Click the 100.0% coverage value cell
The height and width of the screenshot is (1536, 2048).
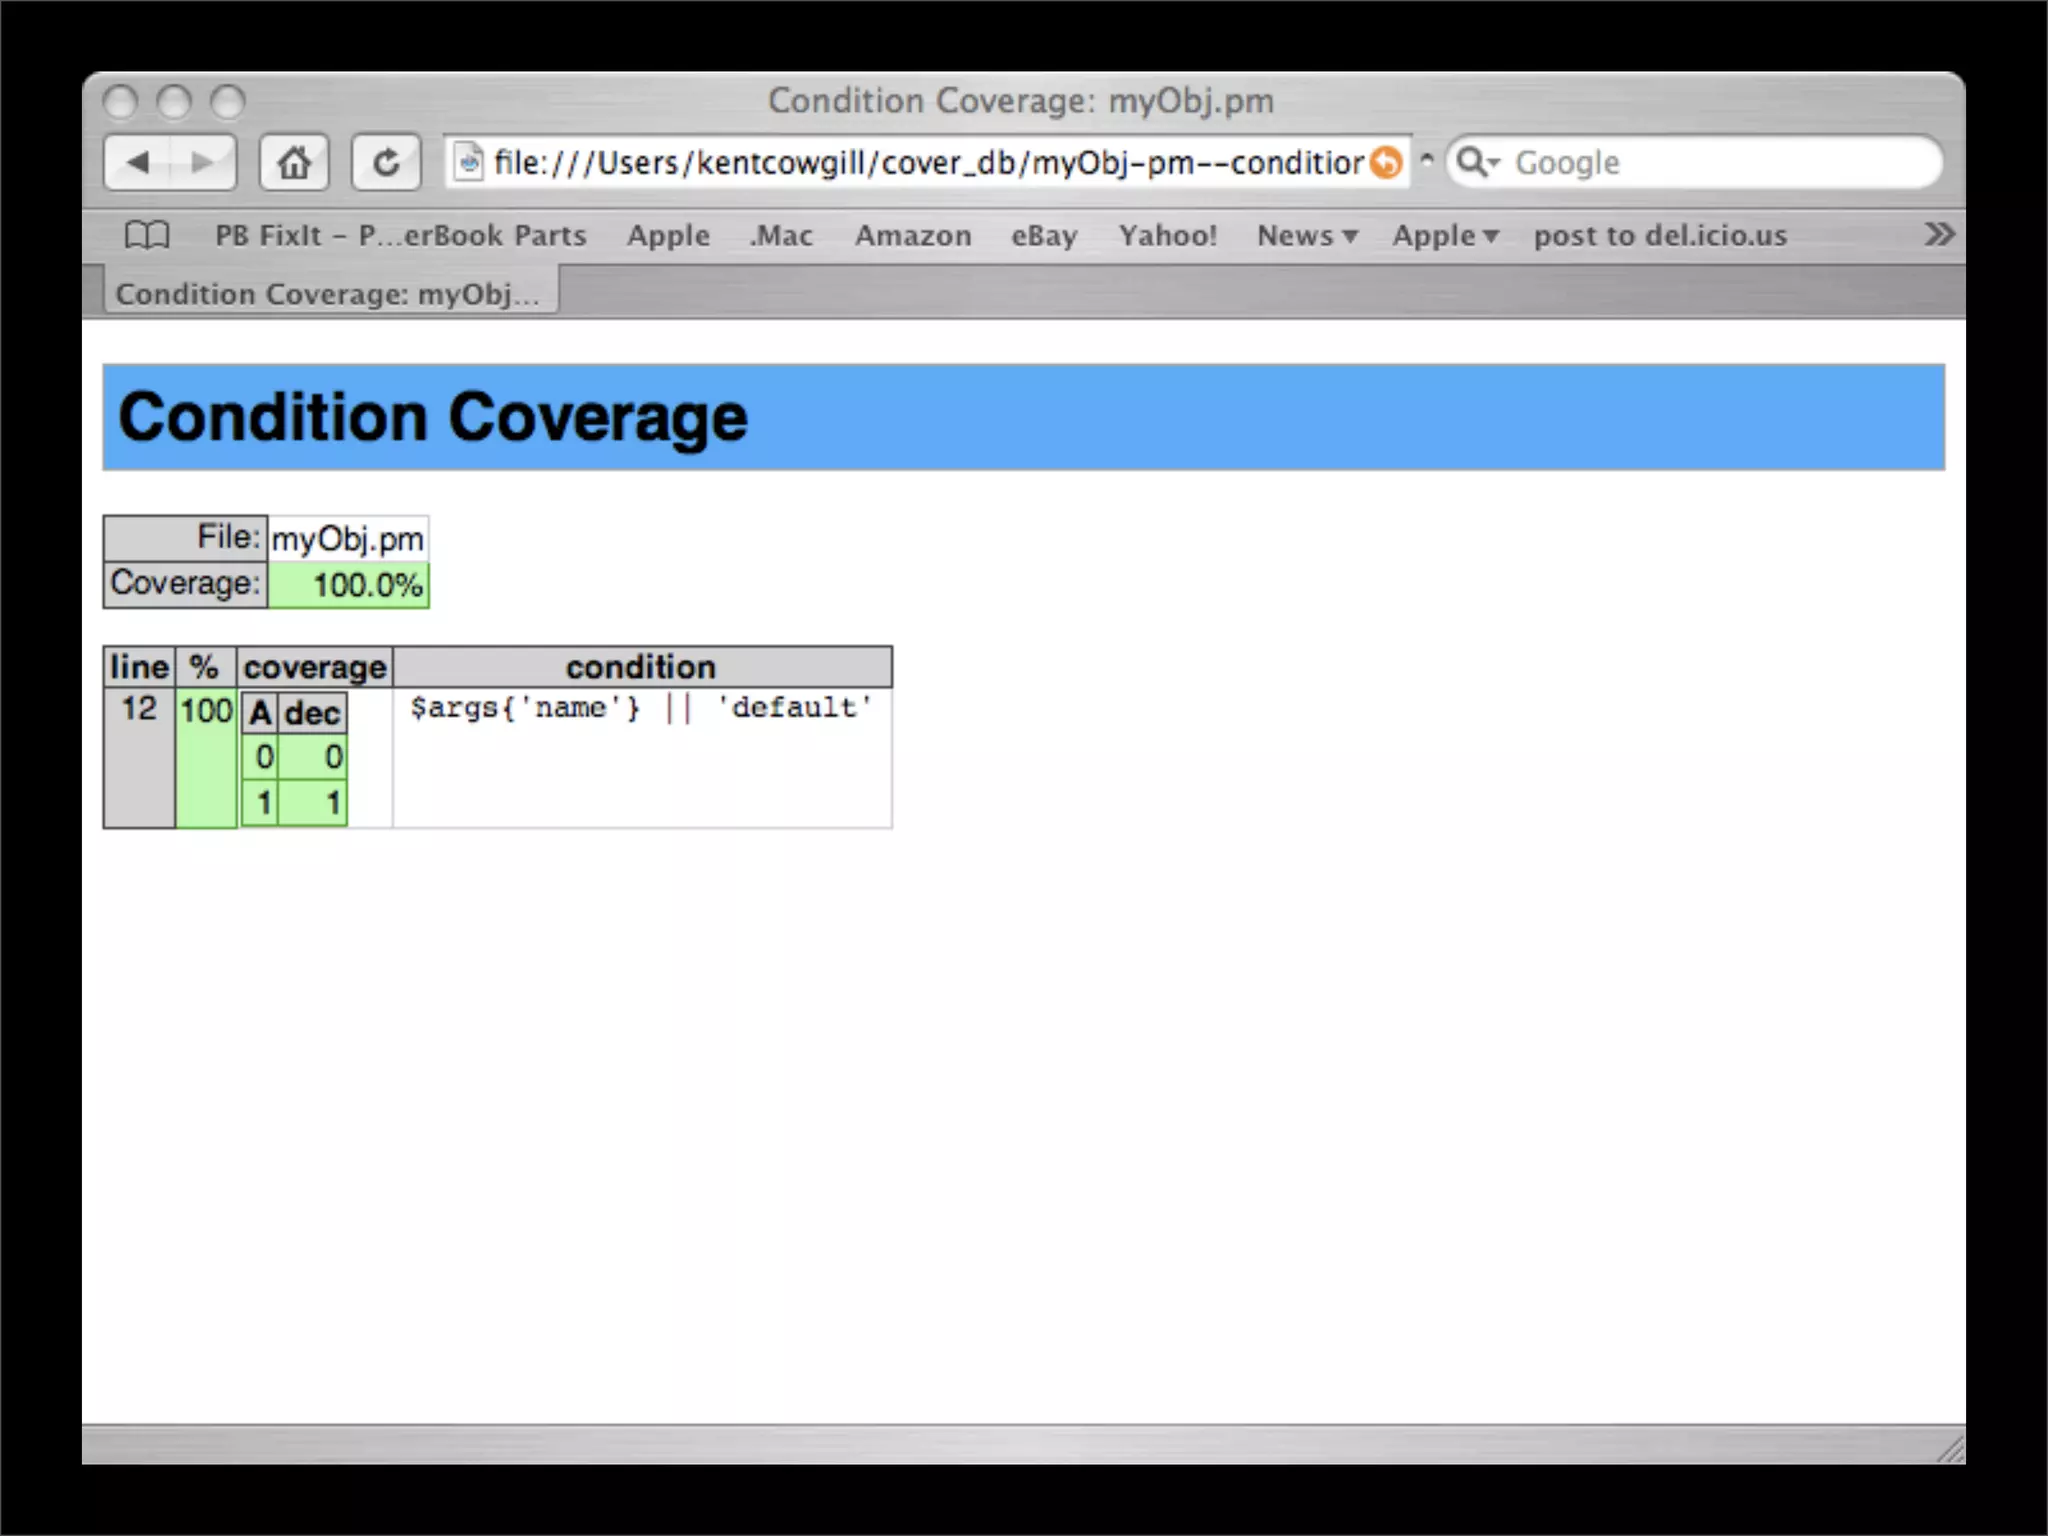(348, 585)
